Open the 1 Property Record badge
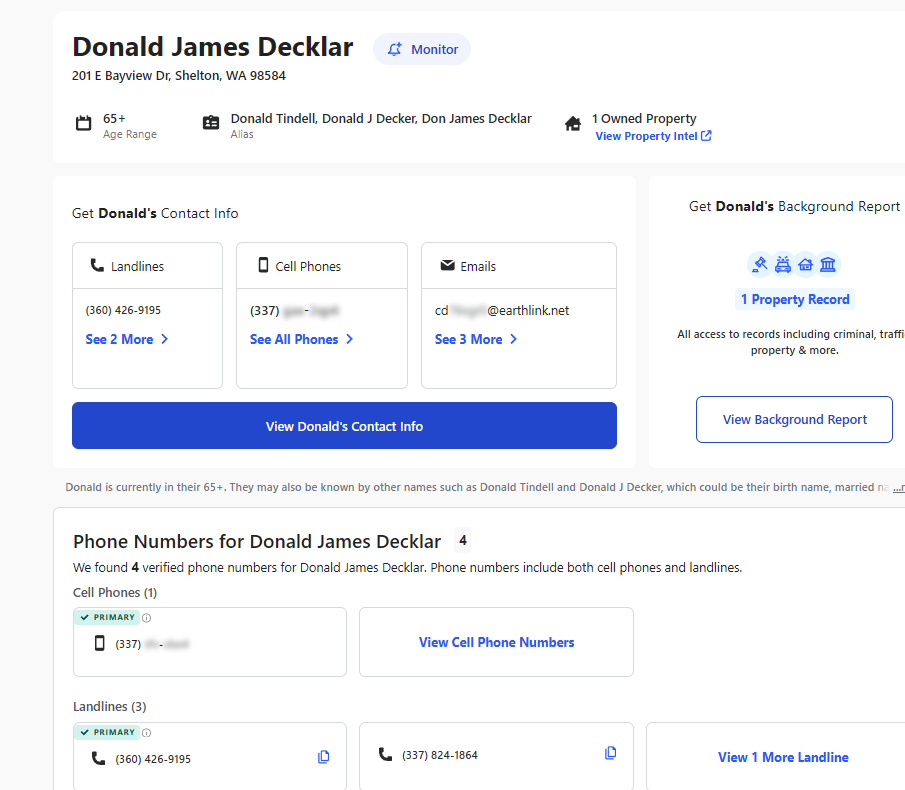 795,299
